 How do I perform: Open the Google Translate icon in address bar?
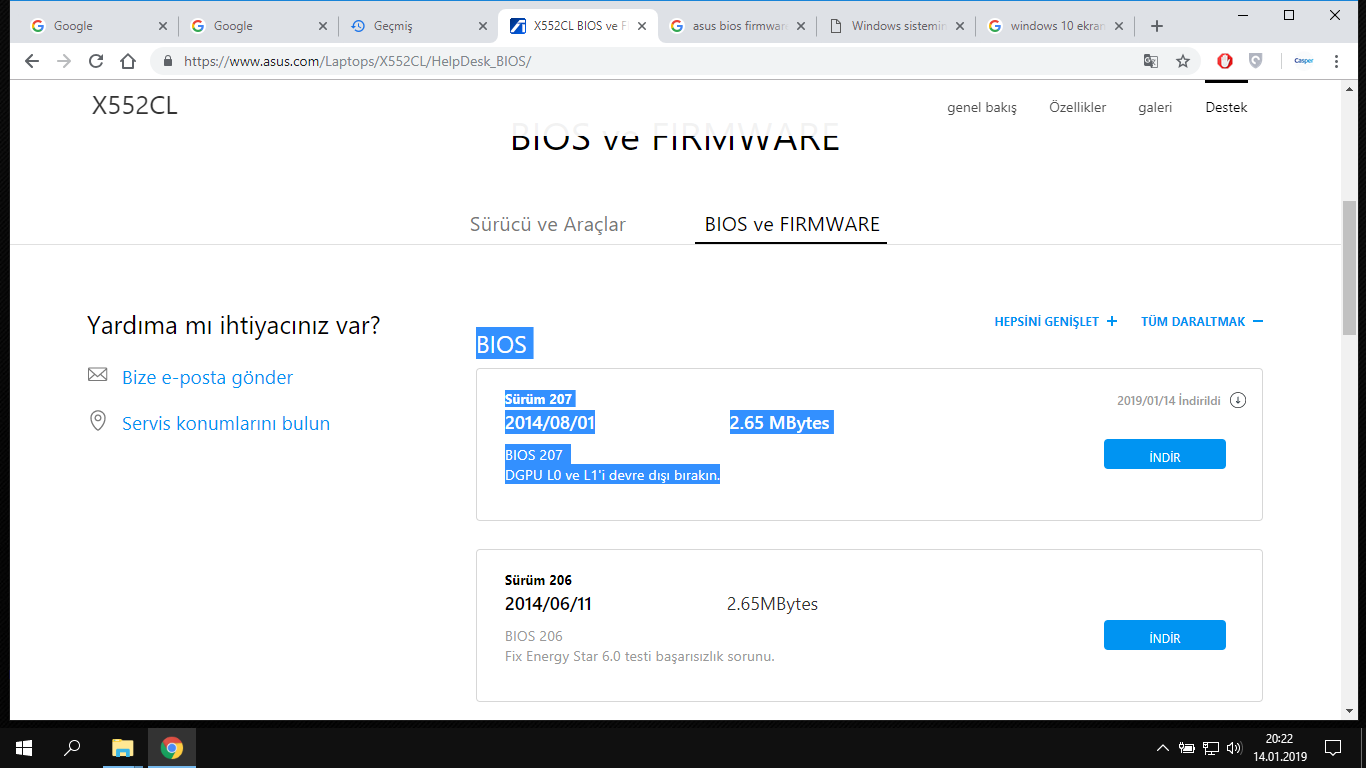(x=1151, y=61)
